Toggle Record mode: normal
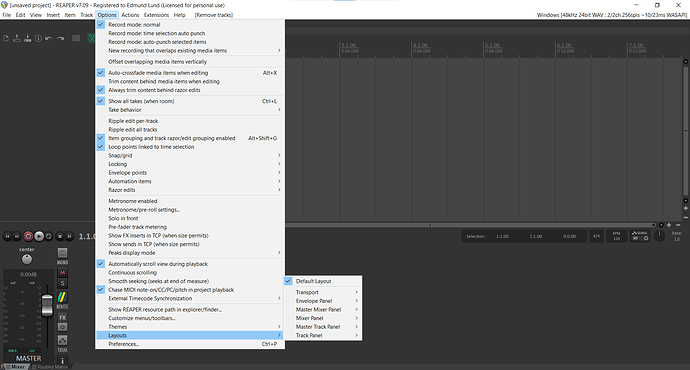 point(190,25)
